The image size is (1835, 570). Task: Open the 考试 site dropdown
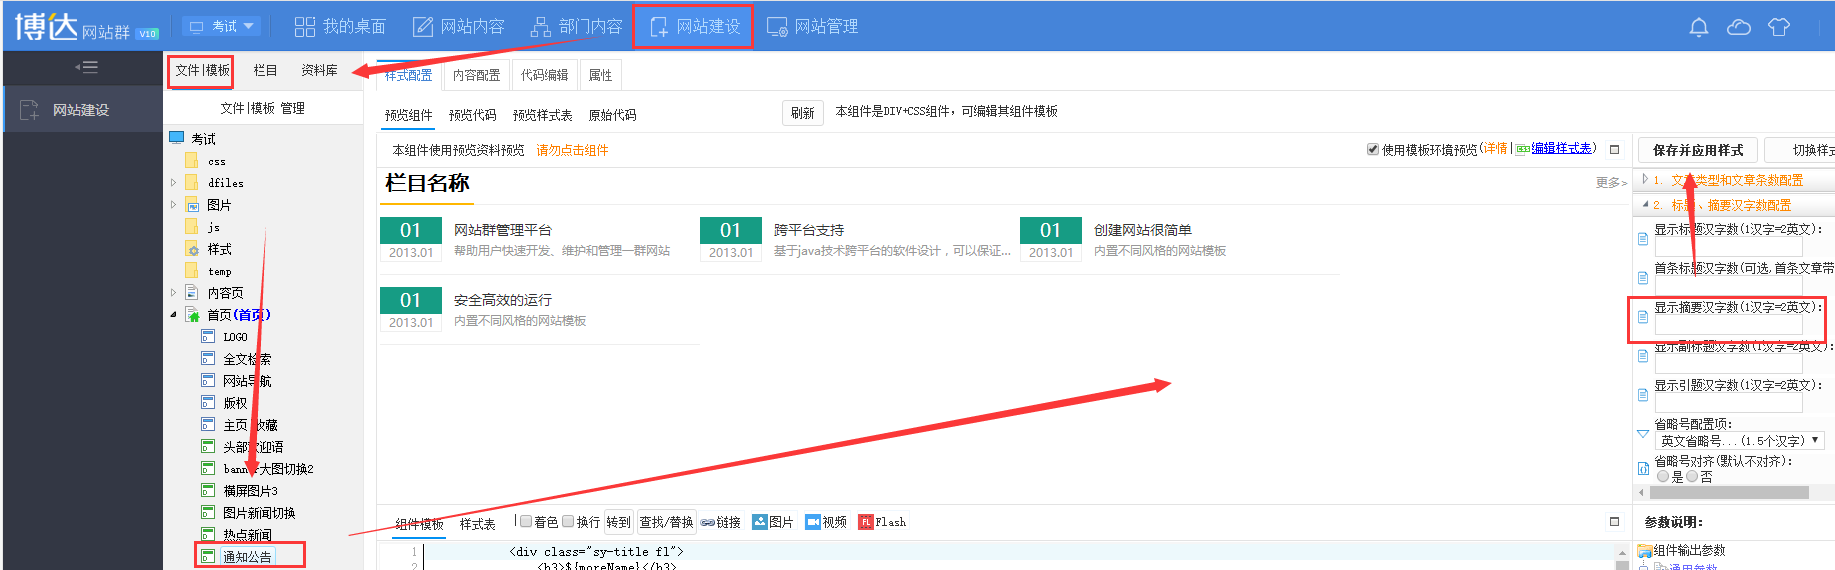pyautogui.click(x=222, y=26)
